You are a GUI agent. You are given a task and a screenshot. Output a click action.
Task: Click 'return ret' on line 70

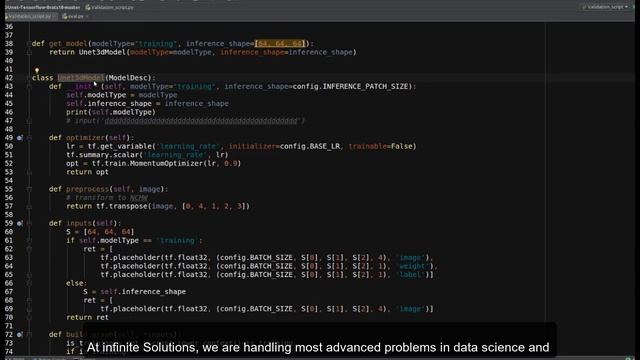click(x=87, y=318)
